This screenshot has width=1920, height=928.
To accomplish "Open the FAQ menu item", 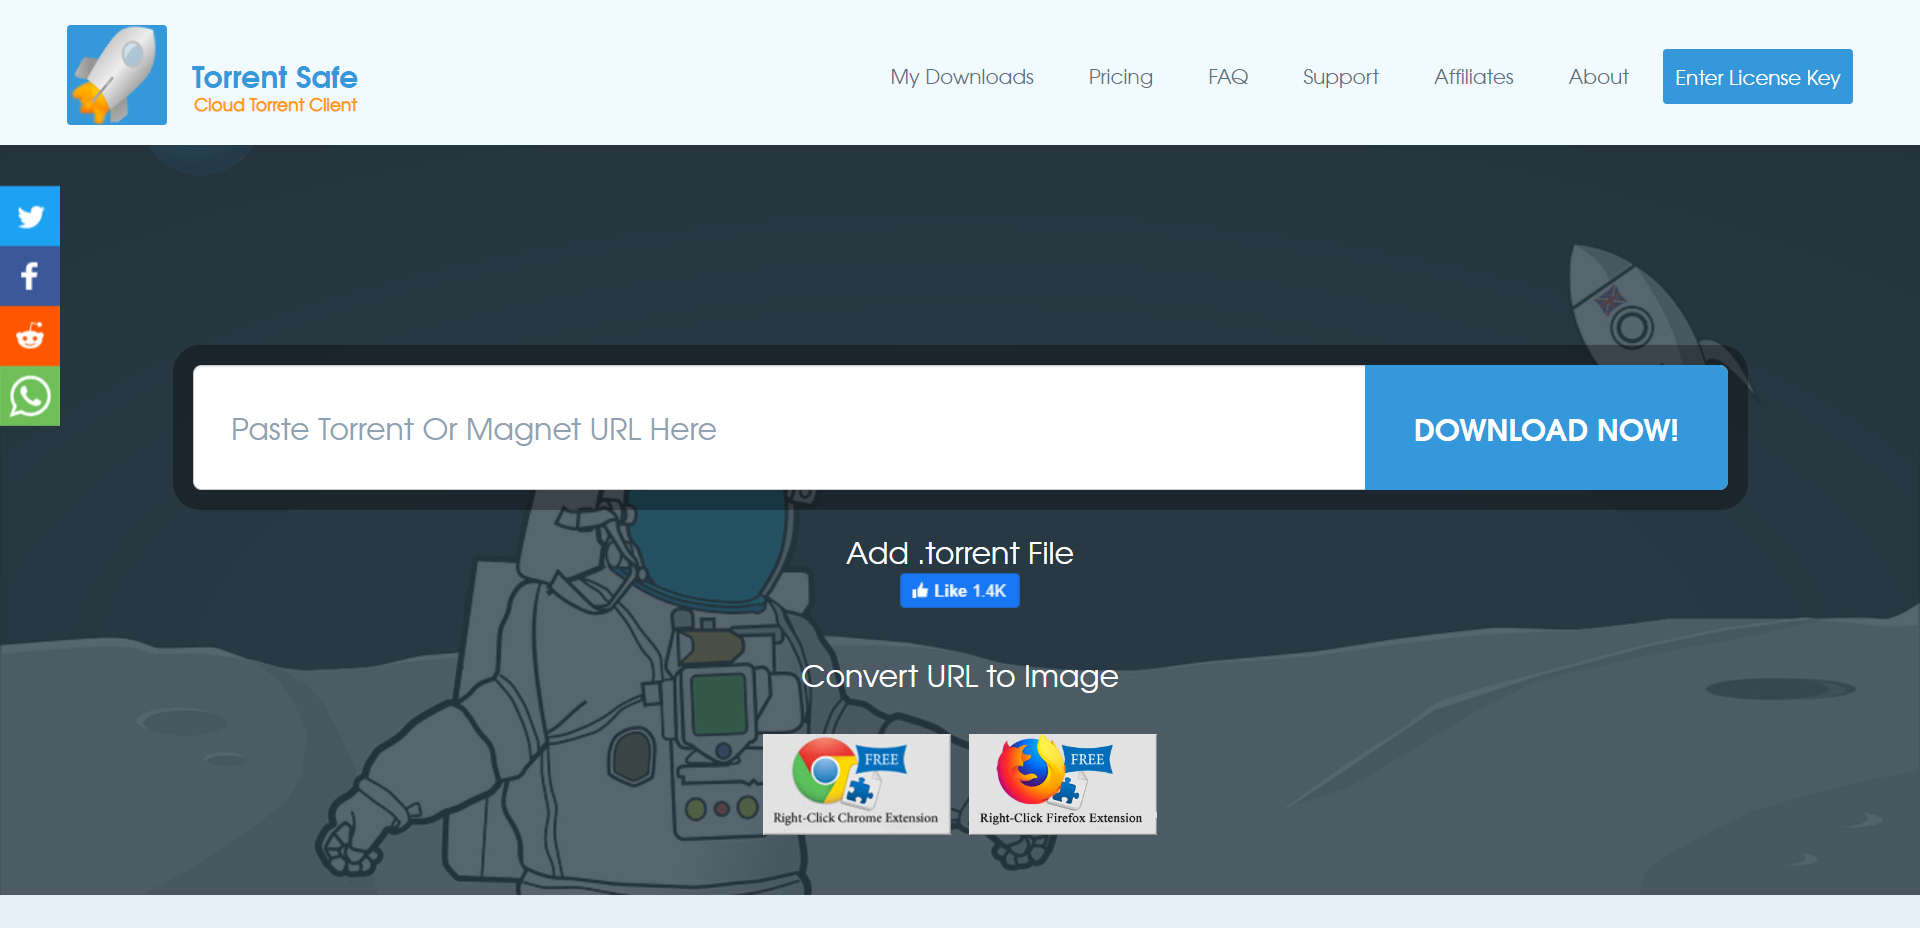I will (x=1227, y=77).
